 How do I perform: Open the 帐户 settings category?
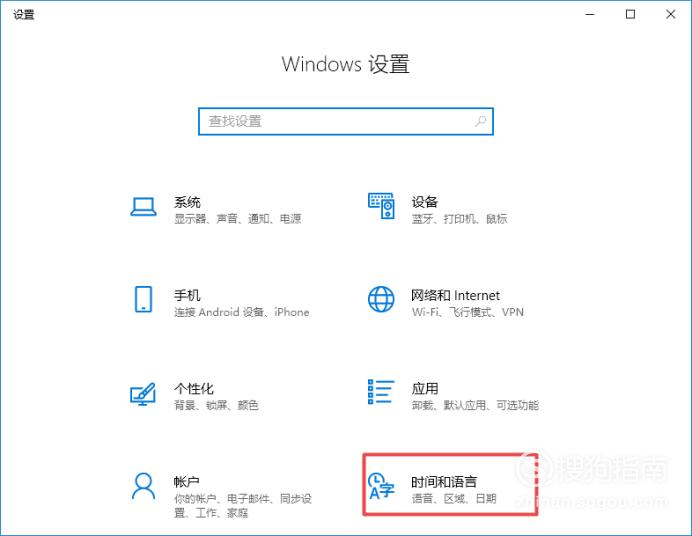coord(187,482)
